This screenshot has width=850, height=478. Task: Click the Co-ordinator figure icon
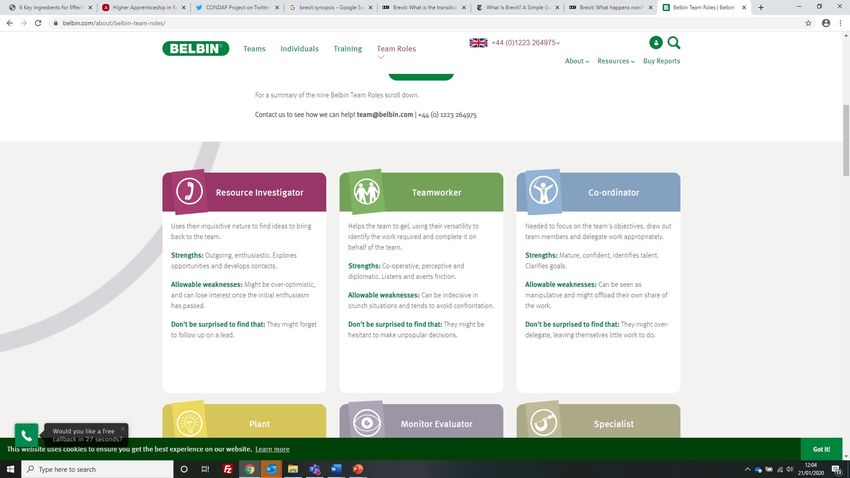pos(543,191)
